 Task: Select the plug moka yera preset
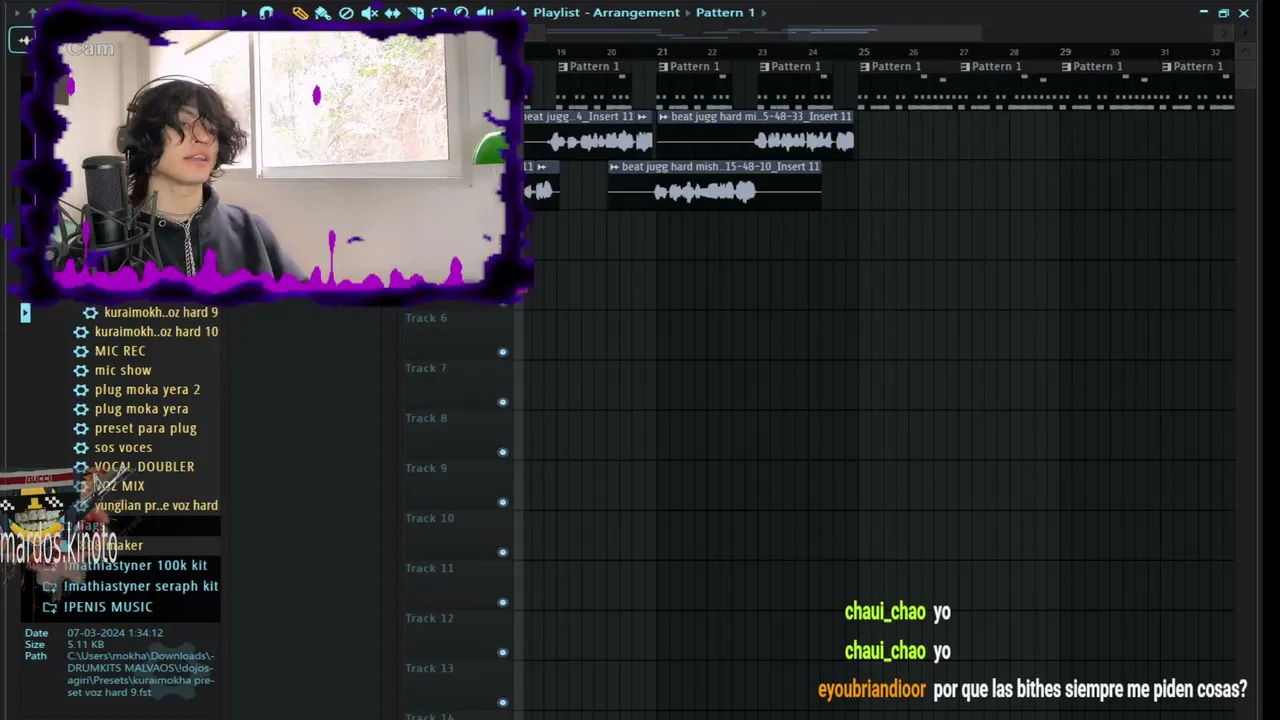pyautogui.click(x=141, y=409)
